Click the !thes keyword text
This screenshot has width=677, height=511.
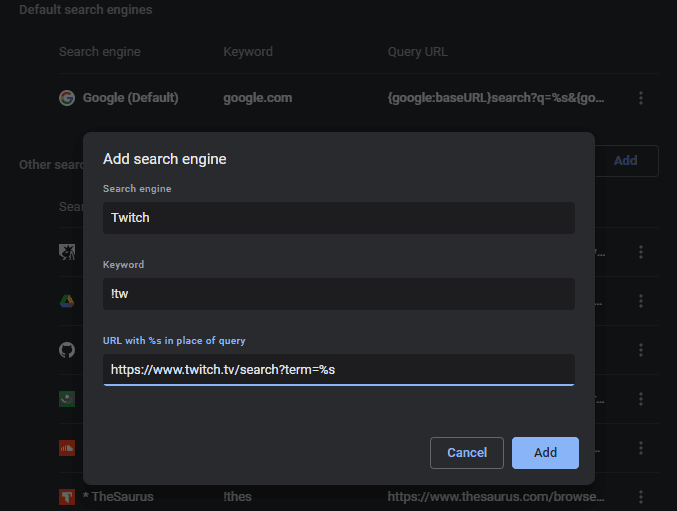coord(237,497)
